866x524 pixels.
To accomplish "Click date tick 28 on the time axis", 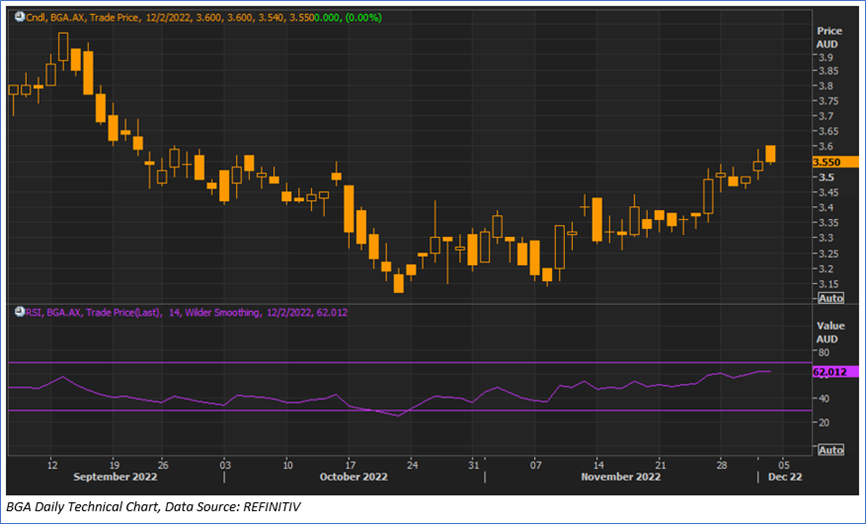I will coord(720,464).
